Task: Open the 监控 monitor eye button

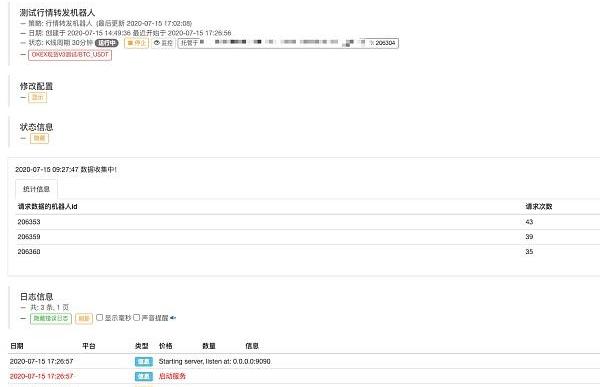Action: tap(163, 43)
